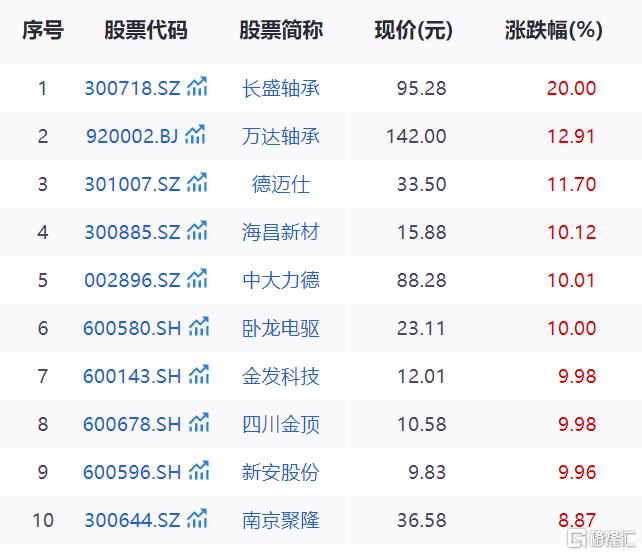
Task: Open stock code link 300718.SZ
Action: tap(132, 88)
